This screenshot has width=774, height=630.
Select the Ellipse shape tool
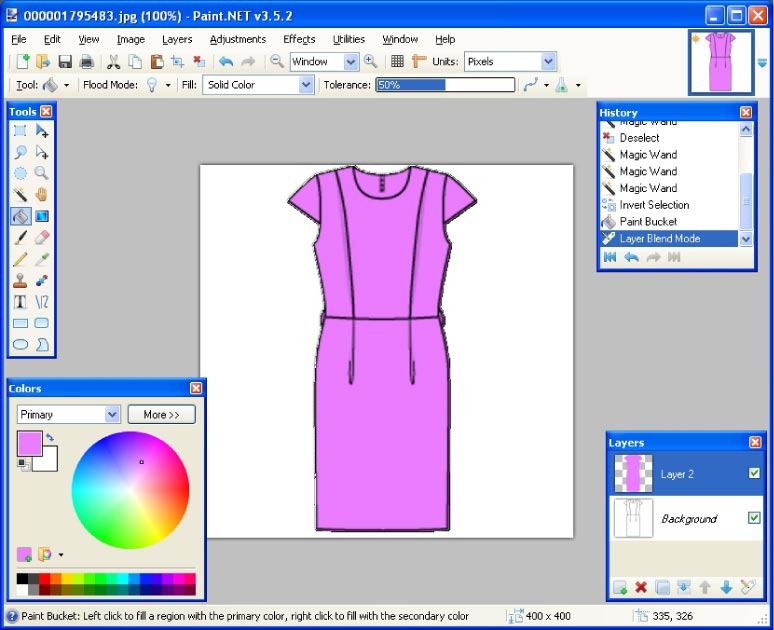(x=20, y=344)
